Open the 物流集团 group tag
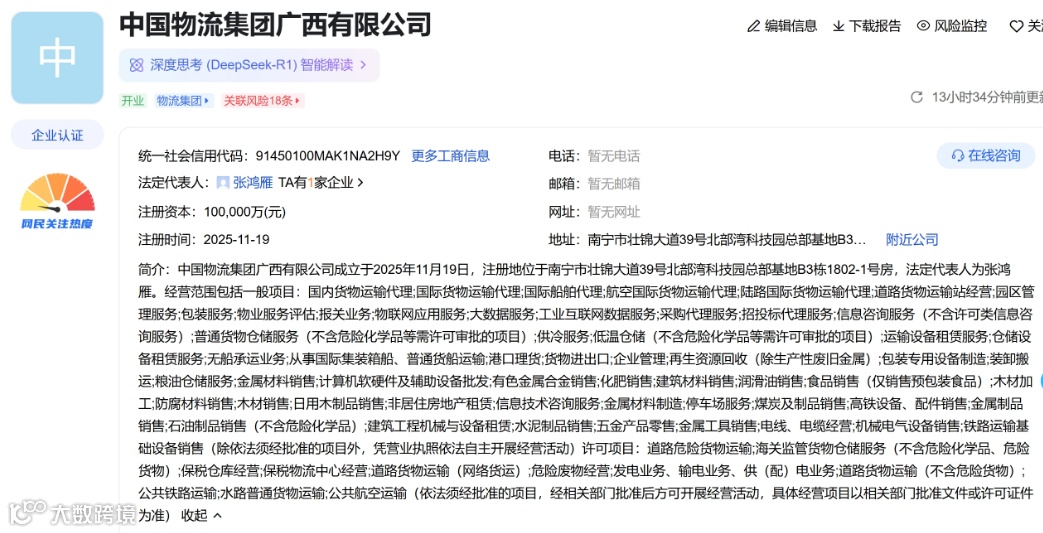Screen dimensions: 1043x533 tap(184, 100)
